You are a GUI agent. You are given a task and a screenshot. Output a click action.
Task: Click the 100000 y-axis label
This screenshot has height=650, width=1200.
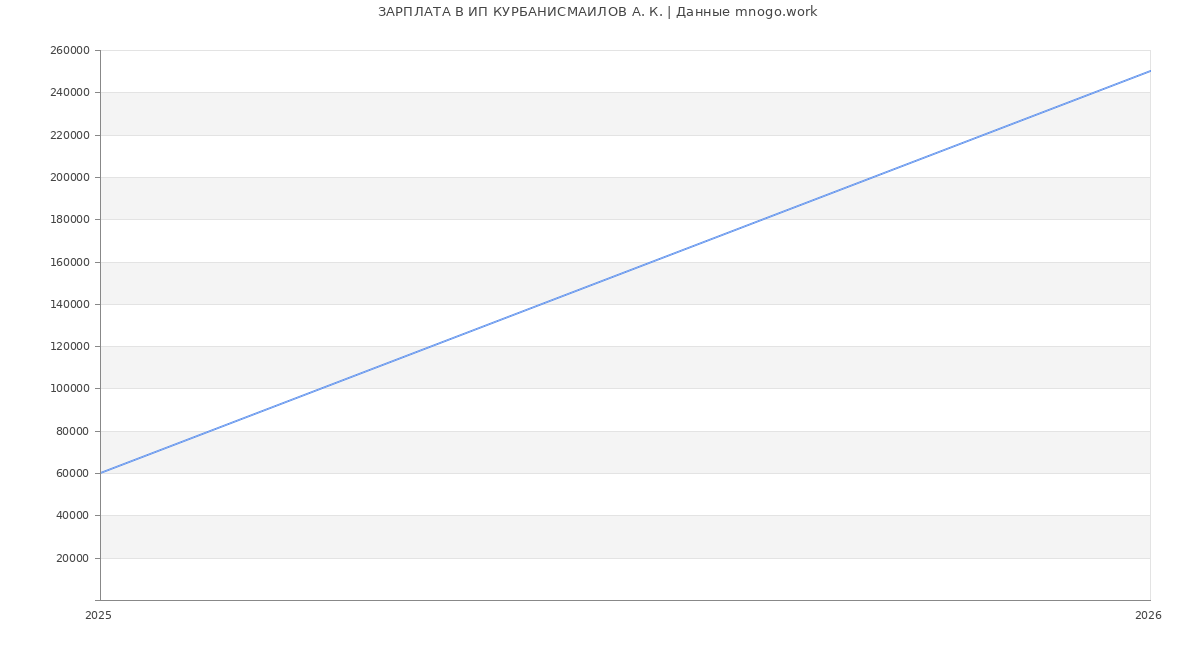coord(69,389)
